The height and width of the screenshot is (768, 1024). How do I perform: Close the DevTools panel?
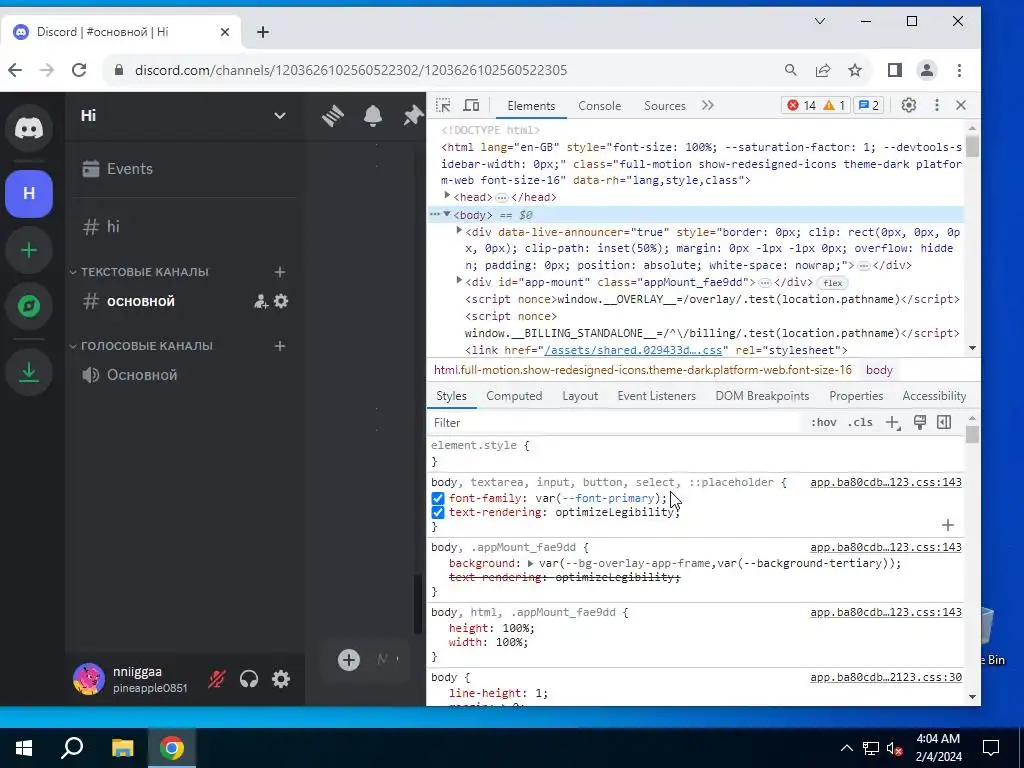click(x=961, y=105)
